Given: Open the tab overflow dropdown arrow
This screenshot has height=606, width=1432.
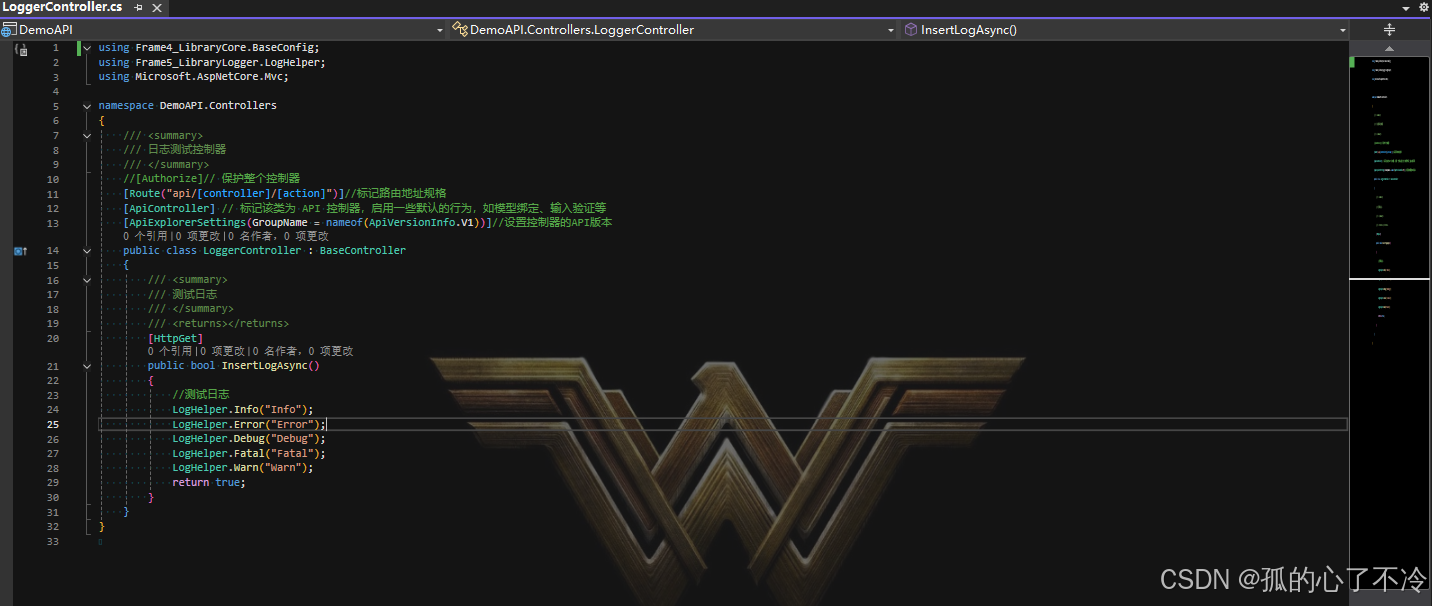Looking at the screenshot, I should pos(1408,7).
